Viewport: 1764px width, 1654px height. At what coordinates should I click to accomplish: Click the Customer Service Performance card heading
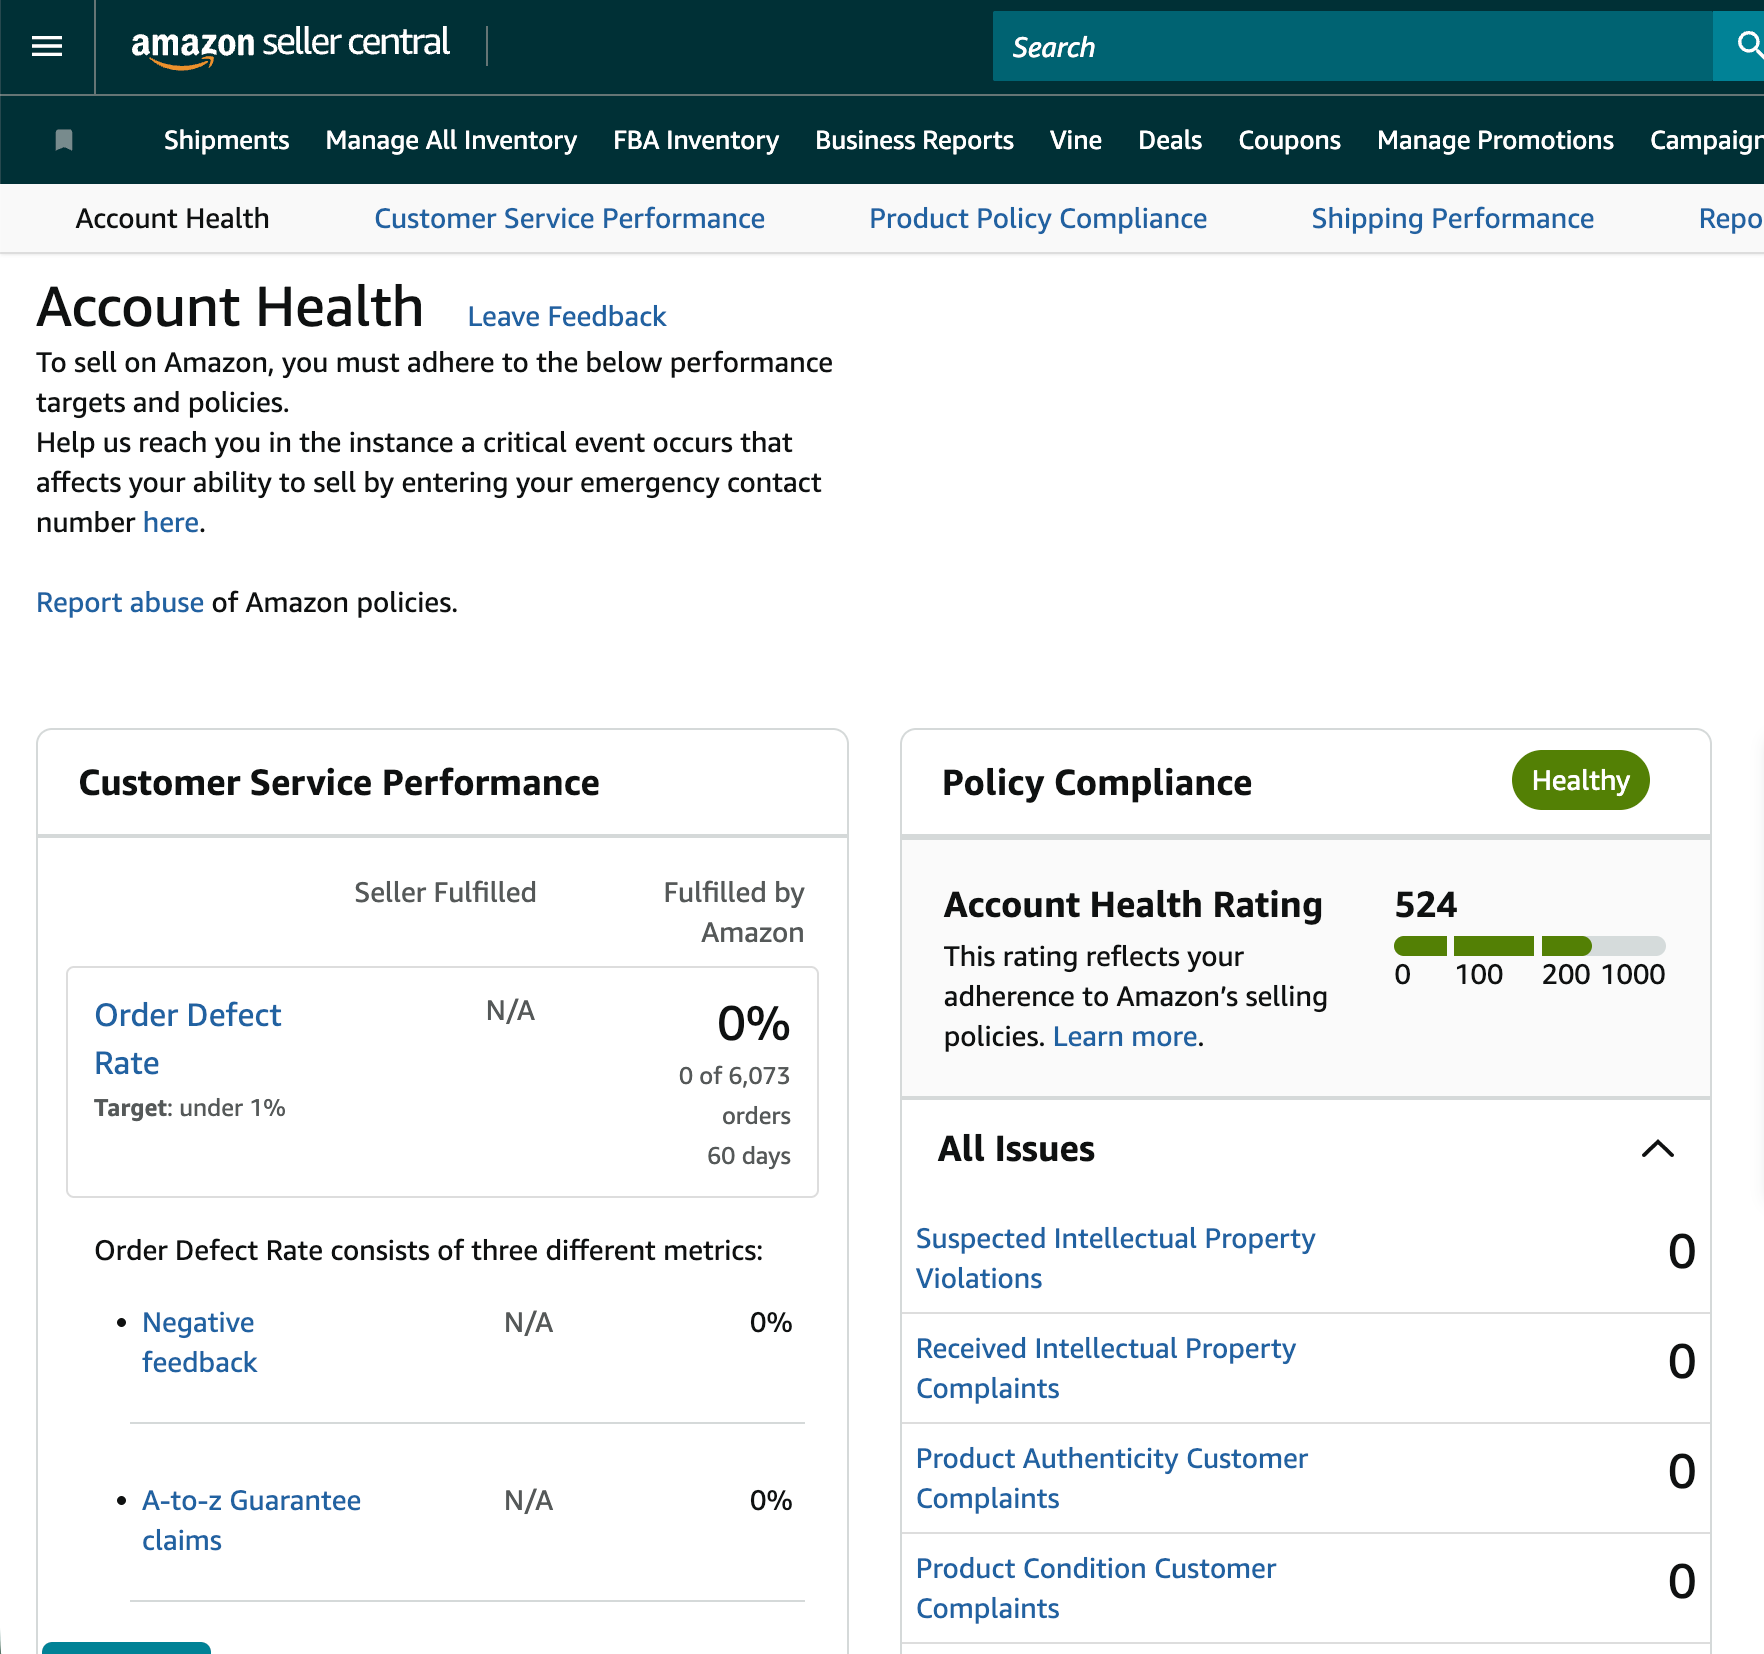339,782
